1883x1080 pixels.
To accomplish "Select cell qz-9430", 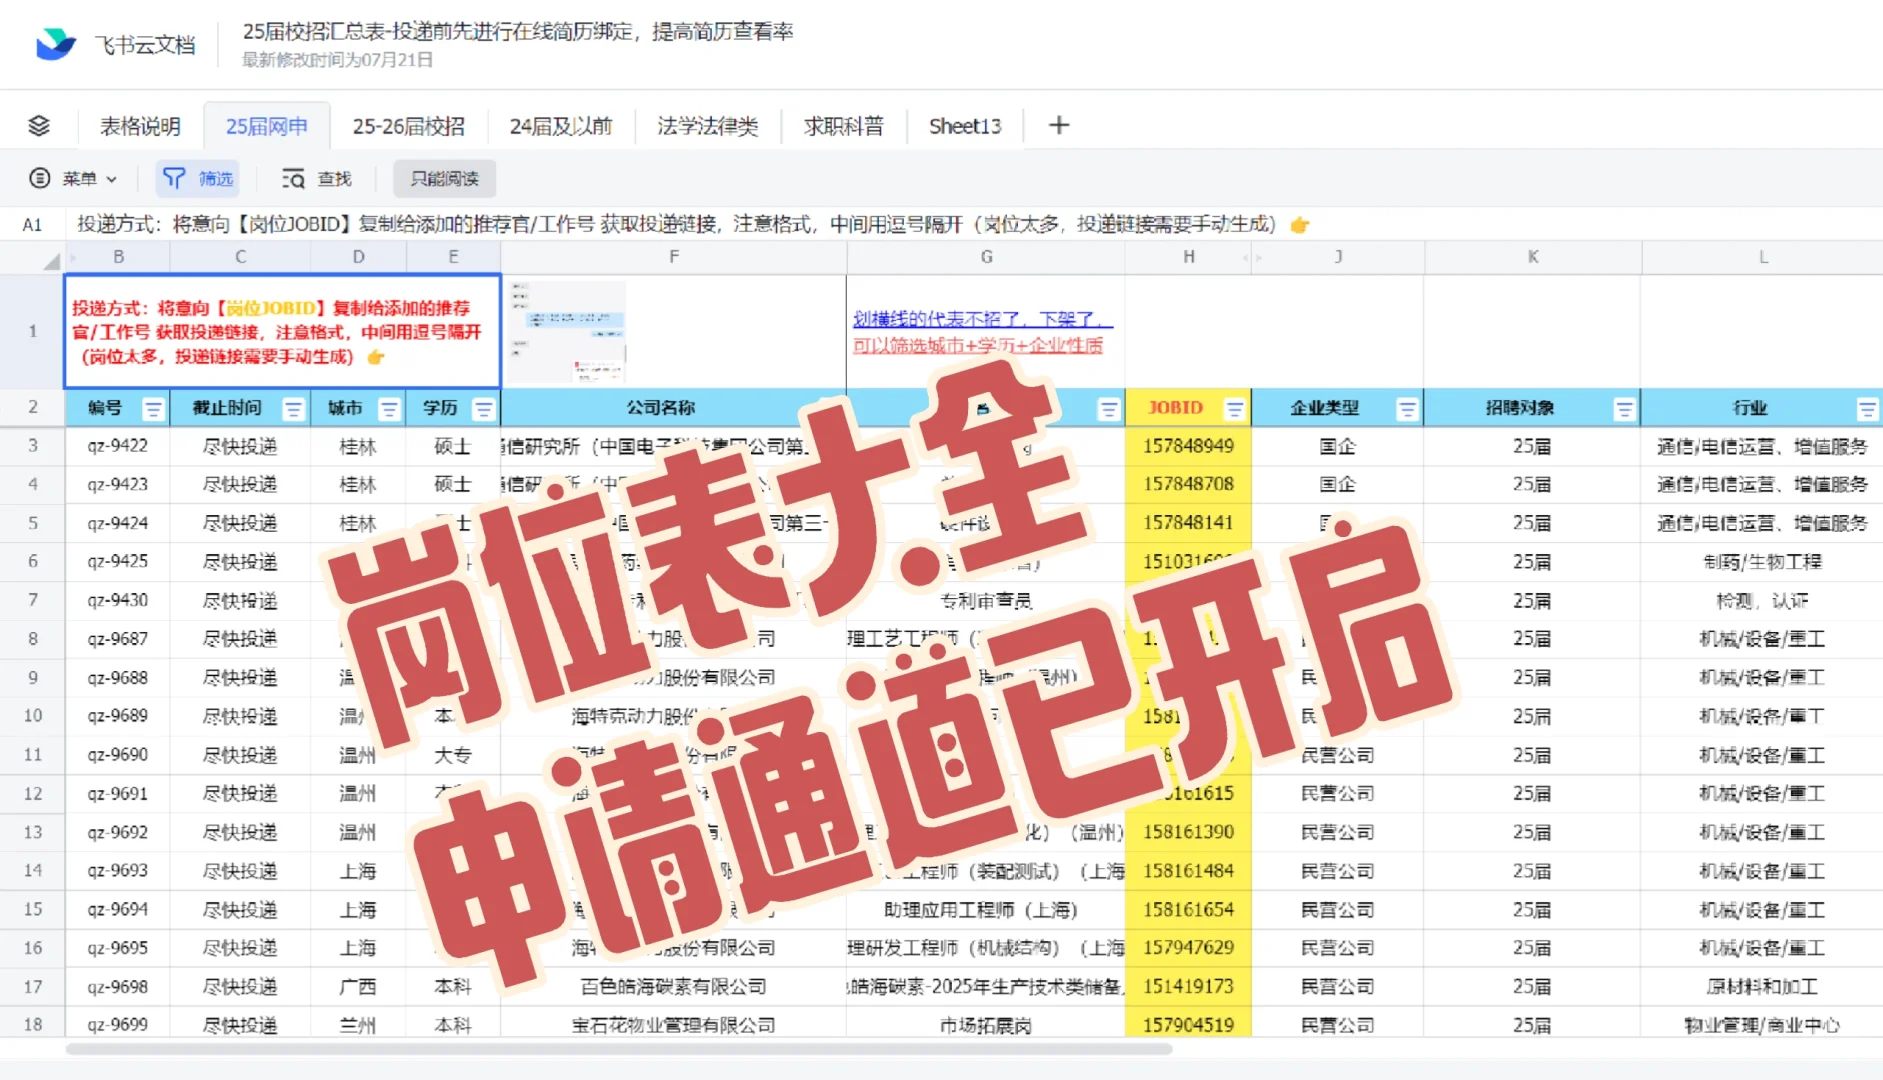I will coord(117,600).
